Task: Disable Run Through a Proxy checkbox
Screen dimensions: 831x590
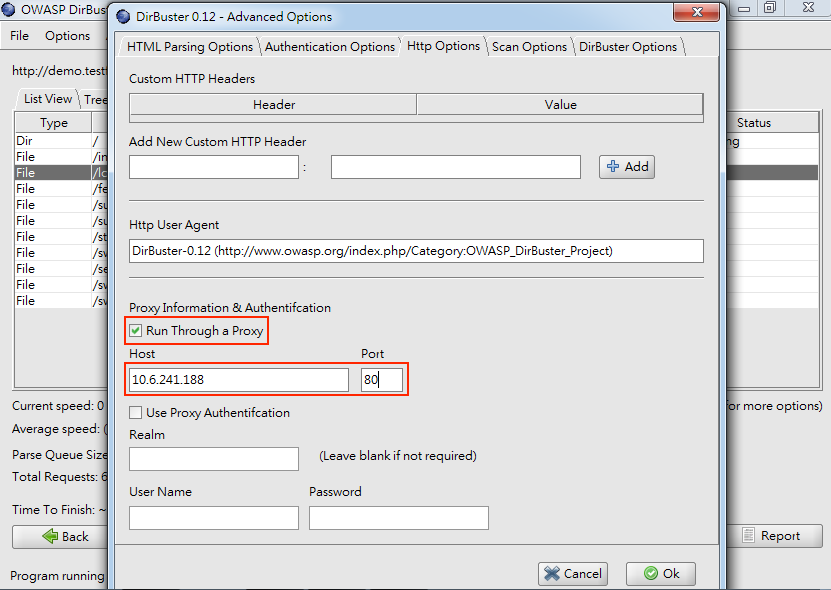Action: point(136,331)
